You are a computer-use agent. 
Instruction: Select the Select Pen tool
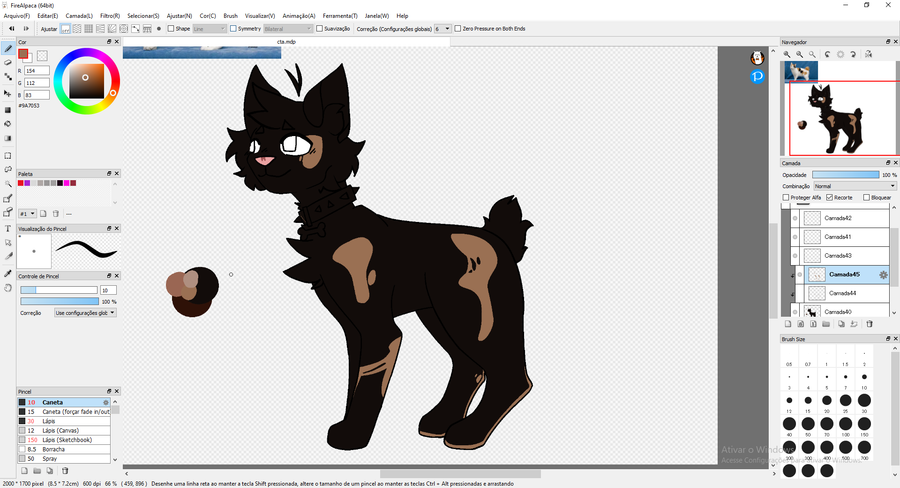[7, 199]
